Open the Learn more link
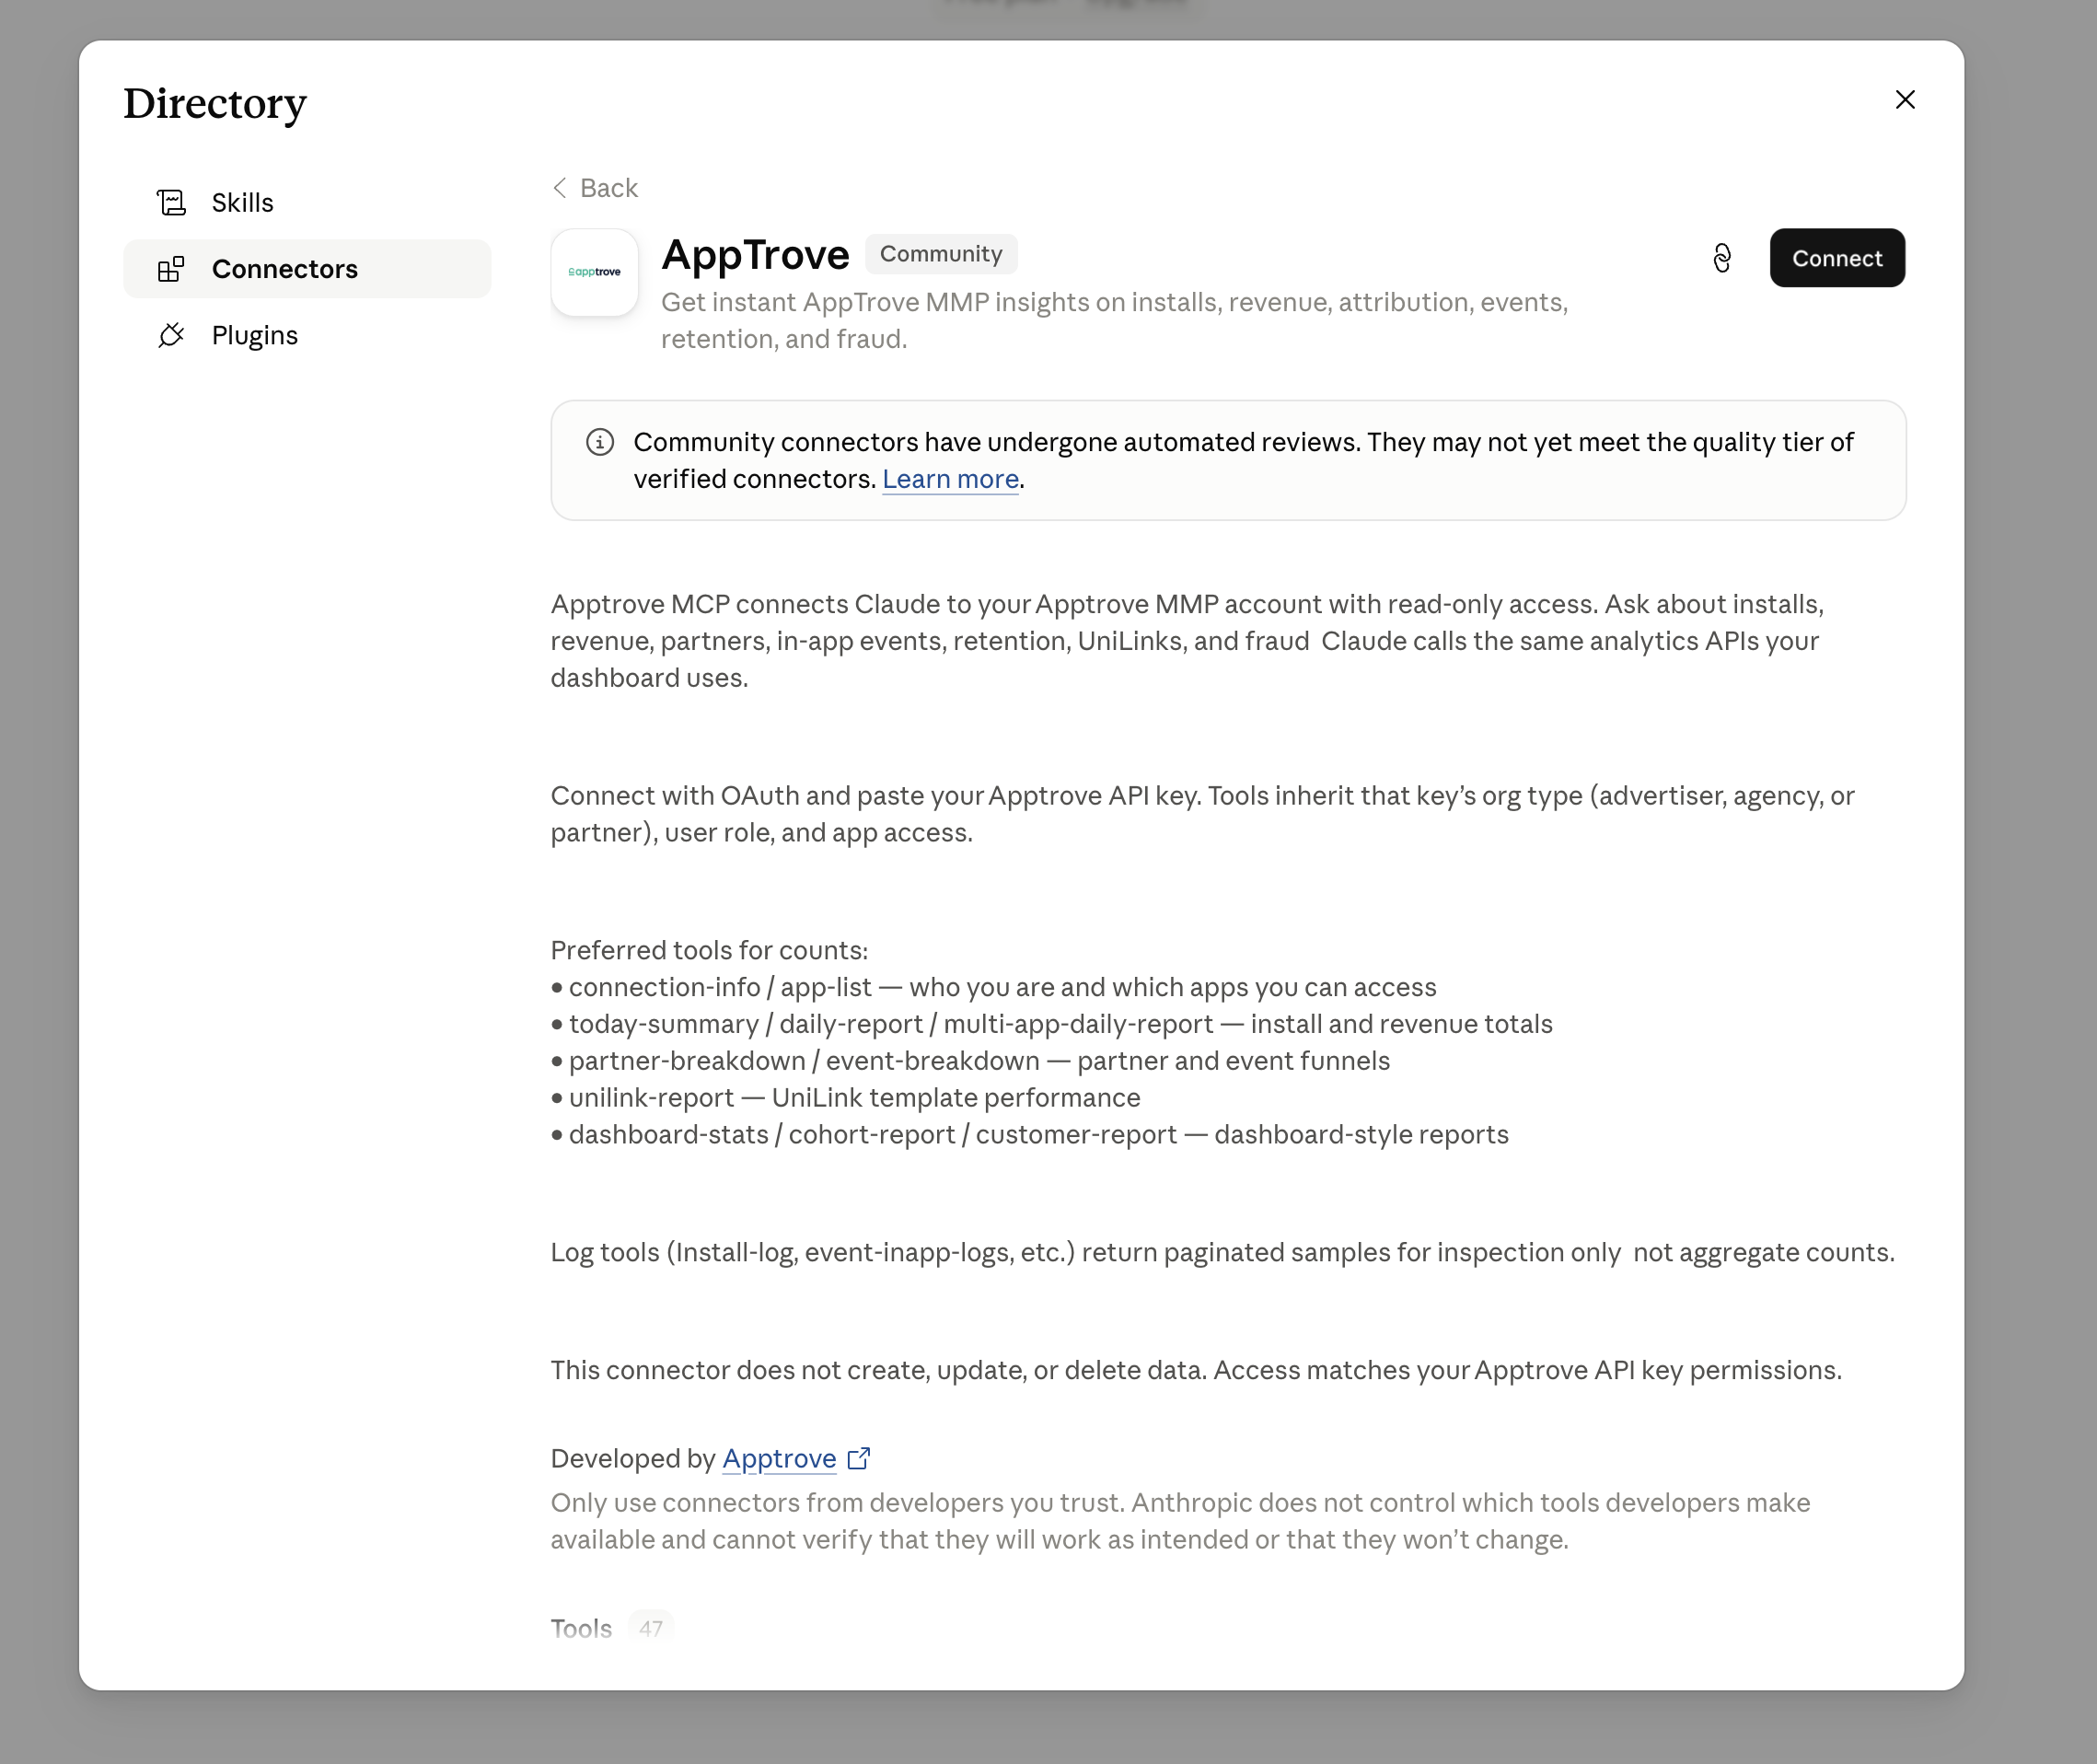This screenshot has height=1764, width=2097. [950, 479]
